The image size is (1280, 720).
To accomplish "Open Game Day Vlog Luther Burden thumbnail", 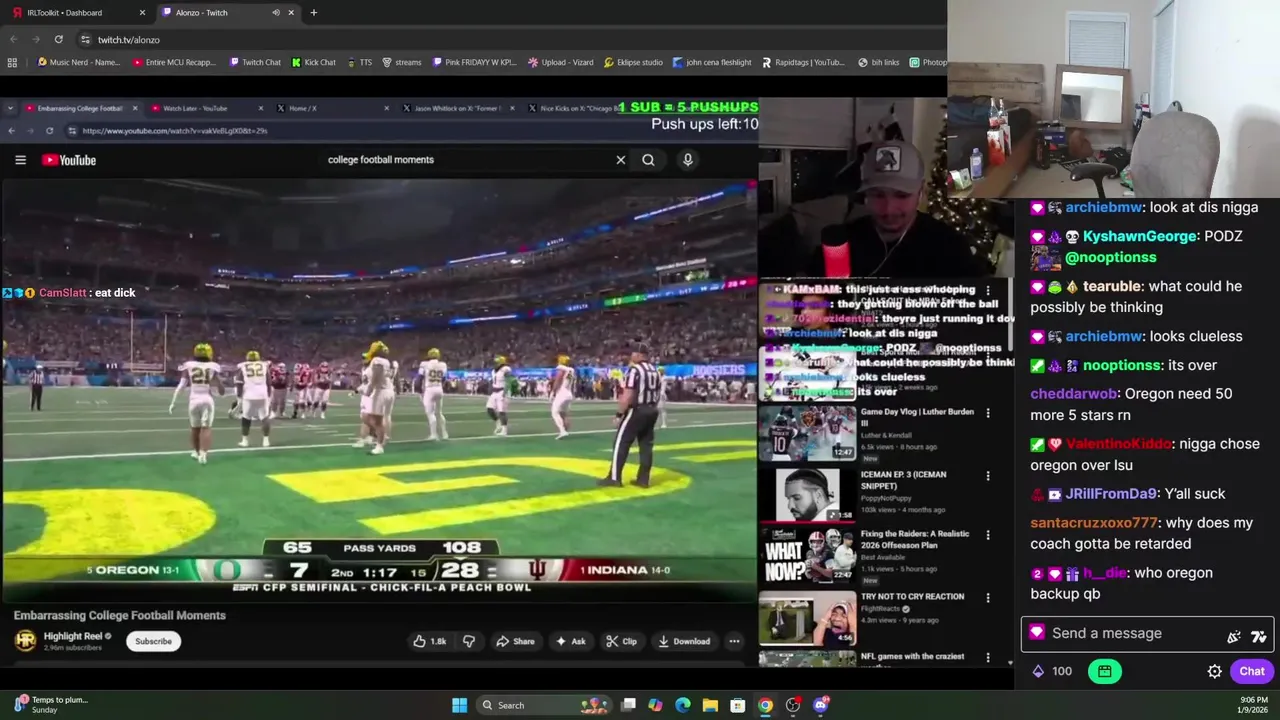I will pyautogui.click(x=807, y=434).
